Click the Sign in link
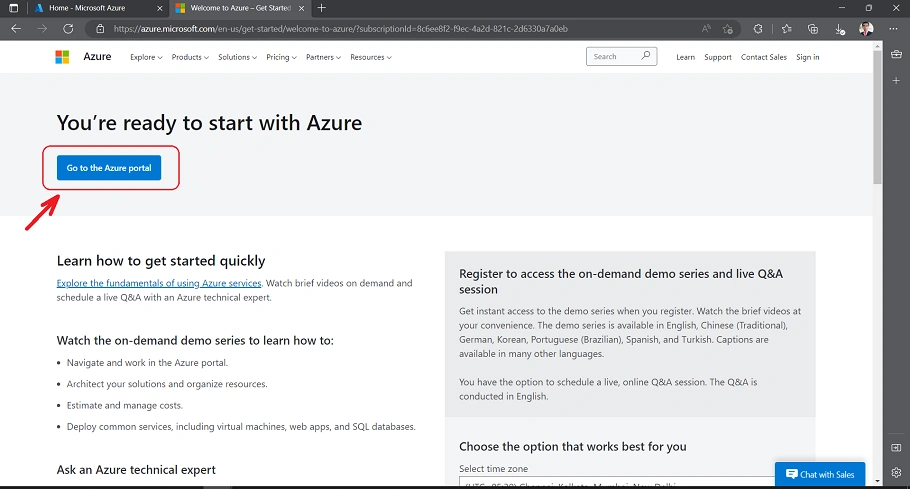Image resolution: width=910 pixels, height=489 pixels. click(x=808, y=57)
